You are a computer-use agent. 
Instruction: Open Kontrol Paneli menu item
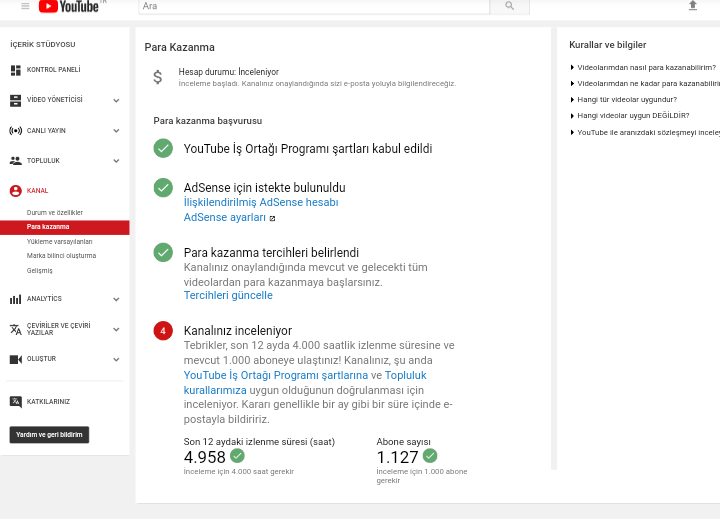pos(54,70)
